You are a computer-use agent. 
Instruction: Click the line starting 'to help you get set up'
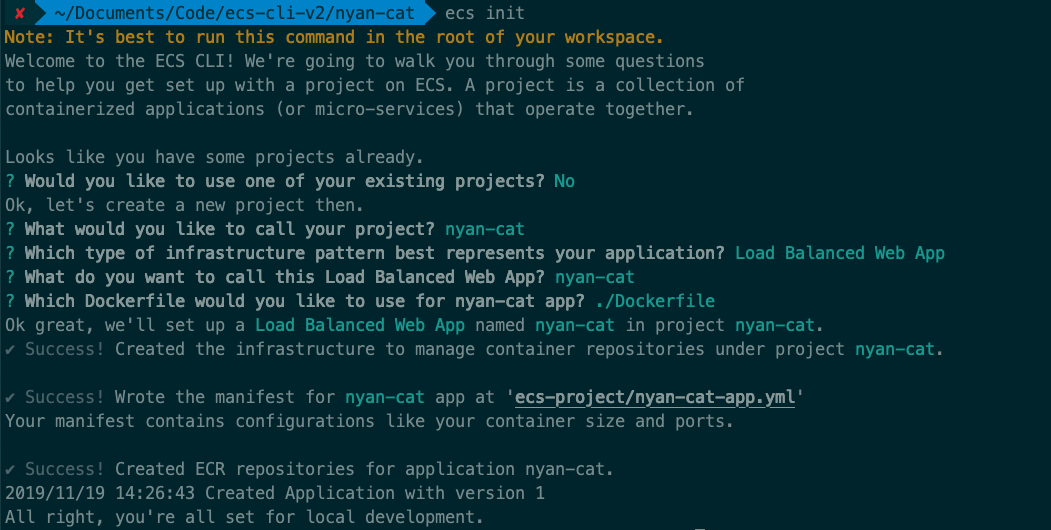click(375, 85)
